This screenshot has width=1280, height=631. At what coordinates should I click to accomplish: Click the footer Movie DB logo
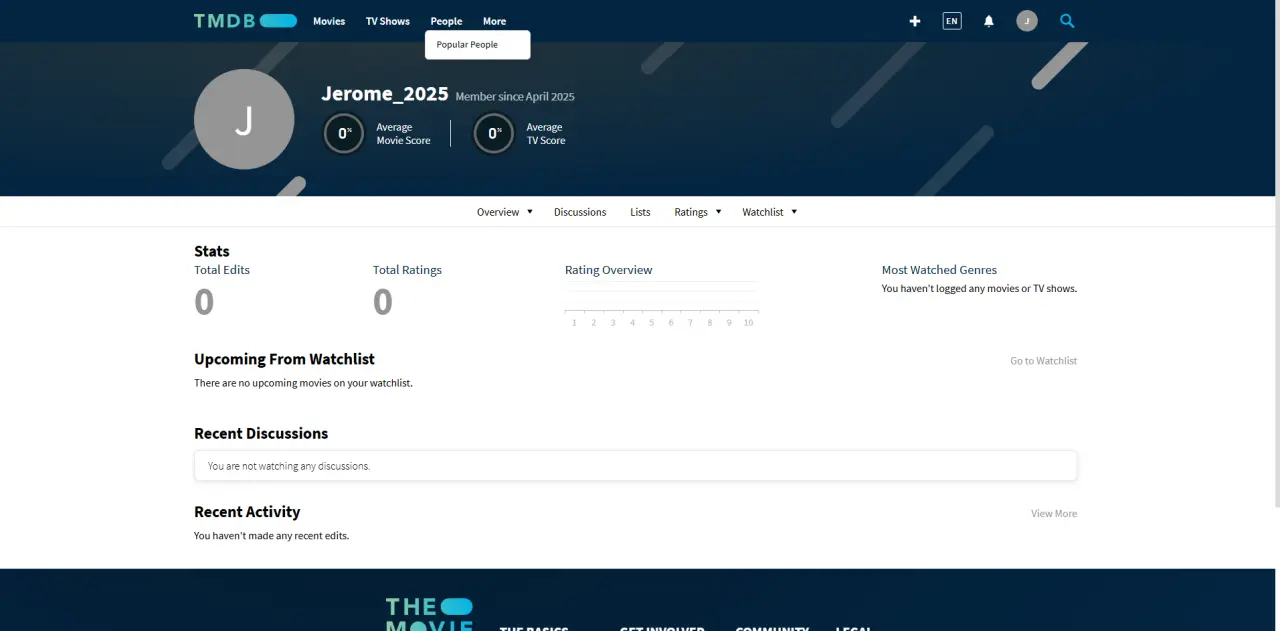(429, 614)
